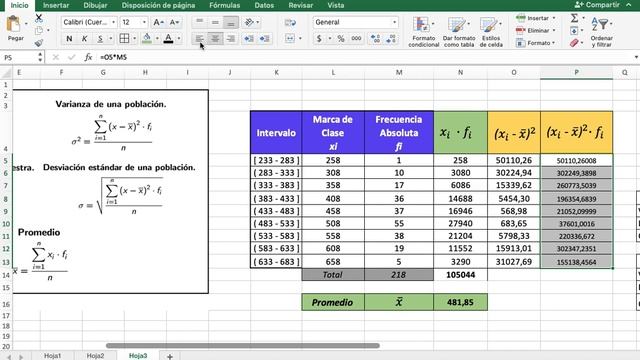
Task: Apply currency number format
Action: click(x=319, y=39)
